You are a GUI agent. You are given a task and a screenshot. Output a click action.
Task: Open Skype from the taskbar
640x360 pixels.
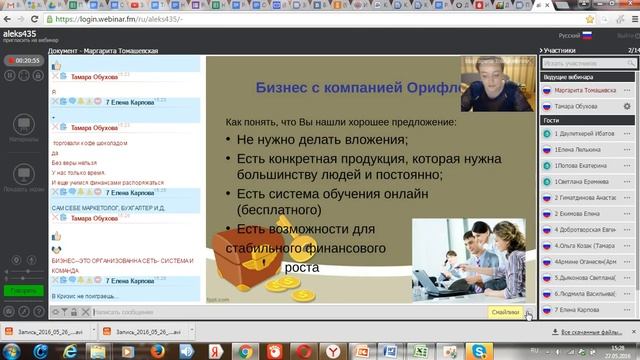tap(479, 351)
